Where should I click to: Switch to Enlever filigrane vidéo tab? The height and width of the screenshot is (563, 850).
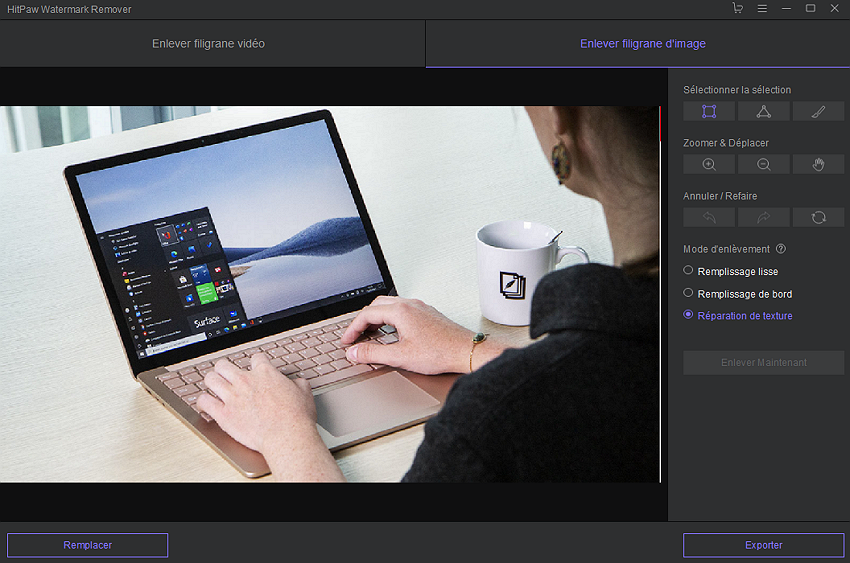(208, 44)
